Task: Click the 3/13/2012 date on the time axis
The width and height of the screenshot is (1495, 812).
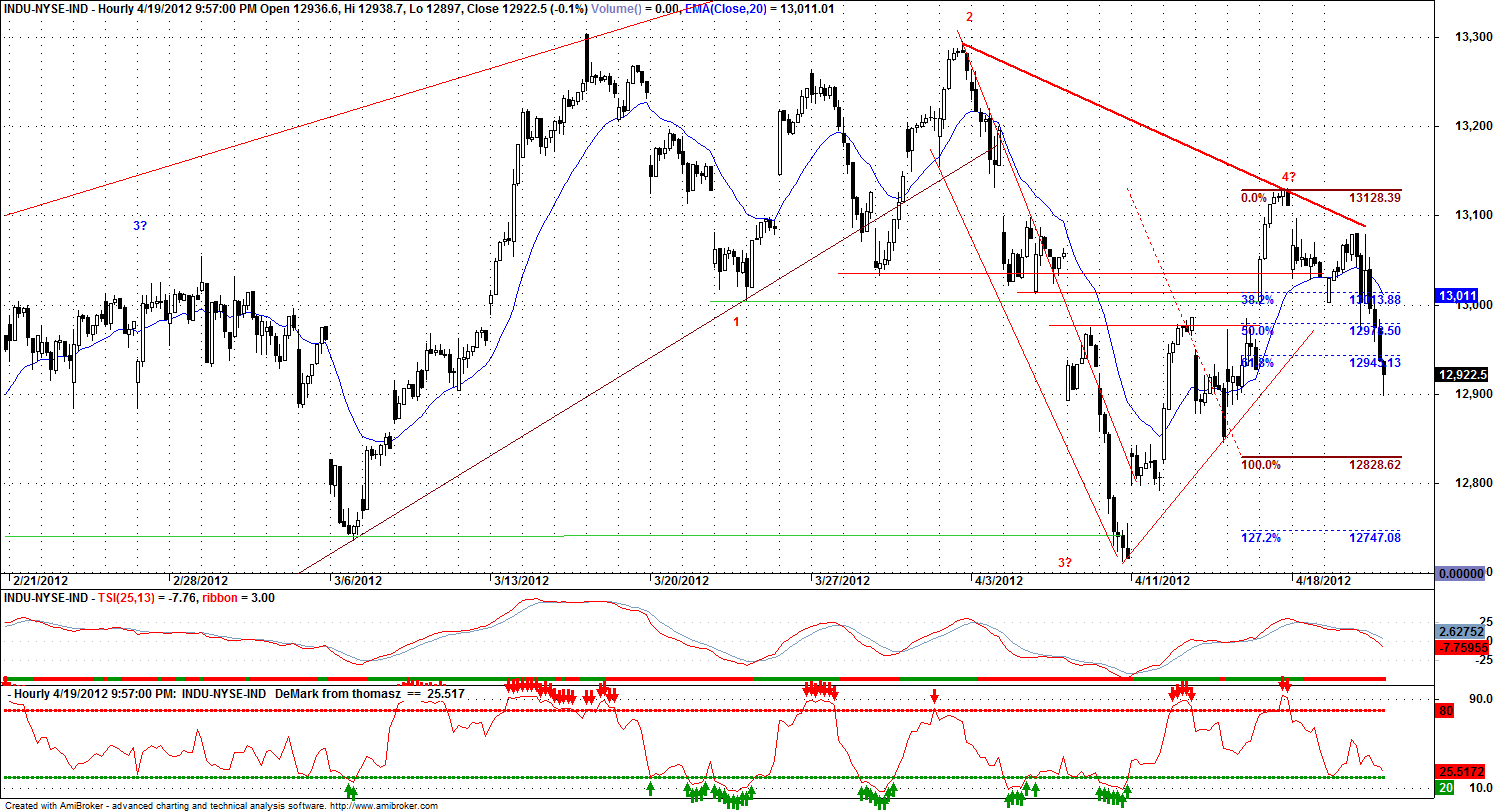Action: coord(521,580)
